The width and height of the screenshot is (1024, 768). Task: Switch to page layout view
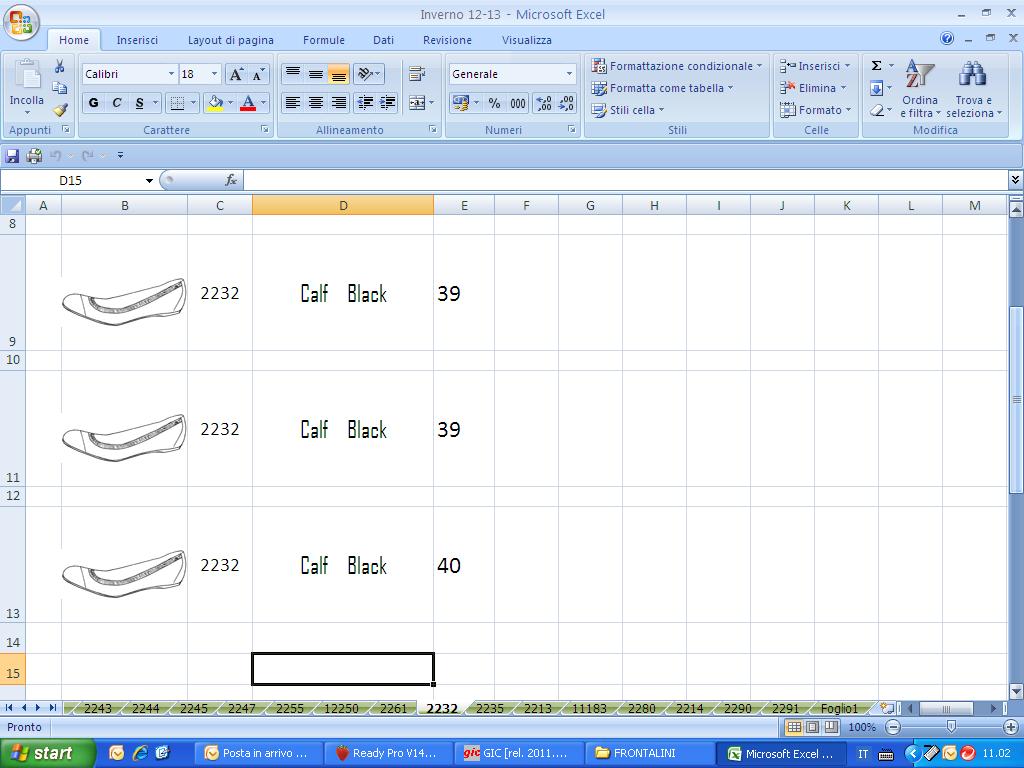812,727
